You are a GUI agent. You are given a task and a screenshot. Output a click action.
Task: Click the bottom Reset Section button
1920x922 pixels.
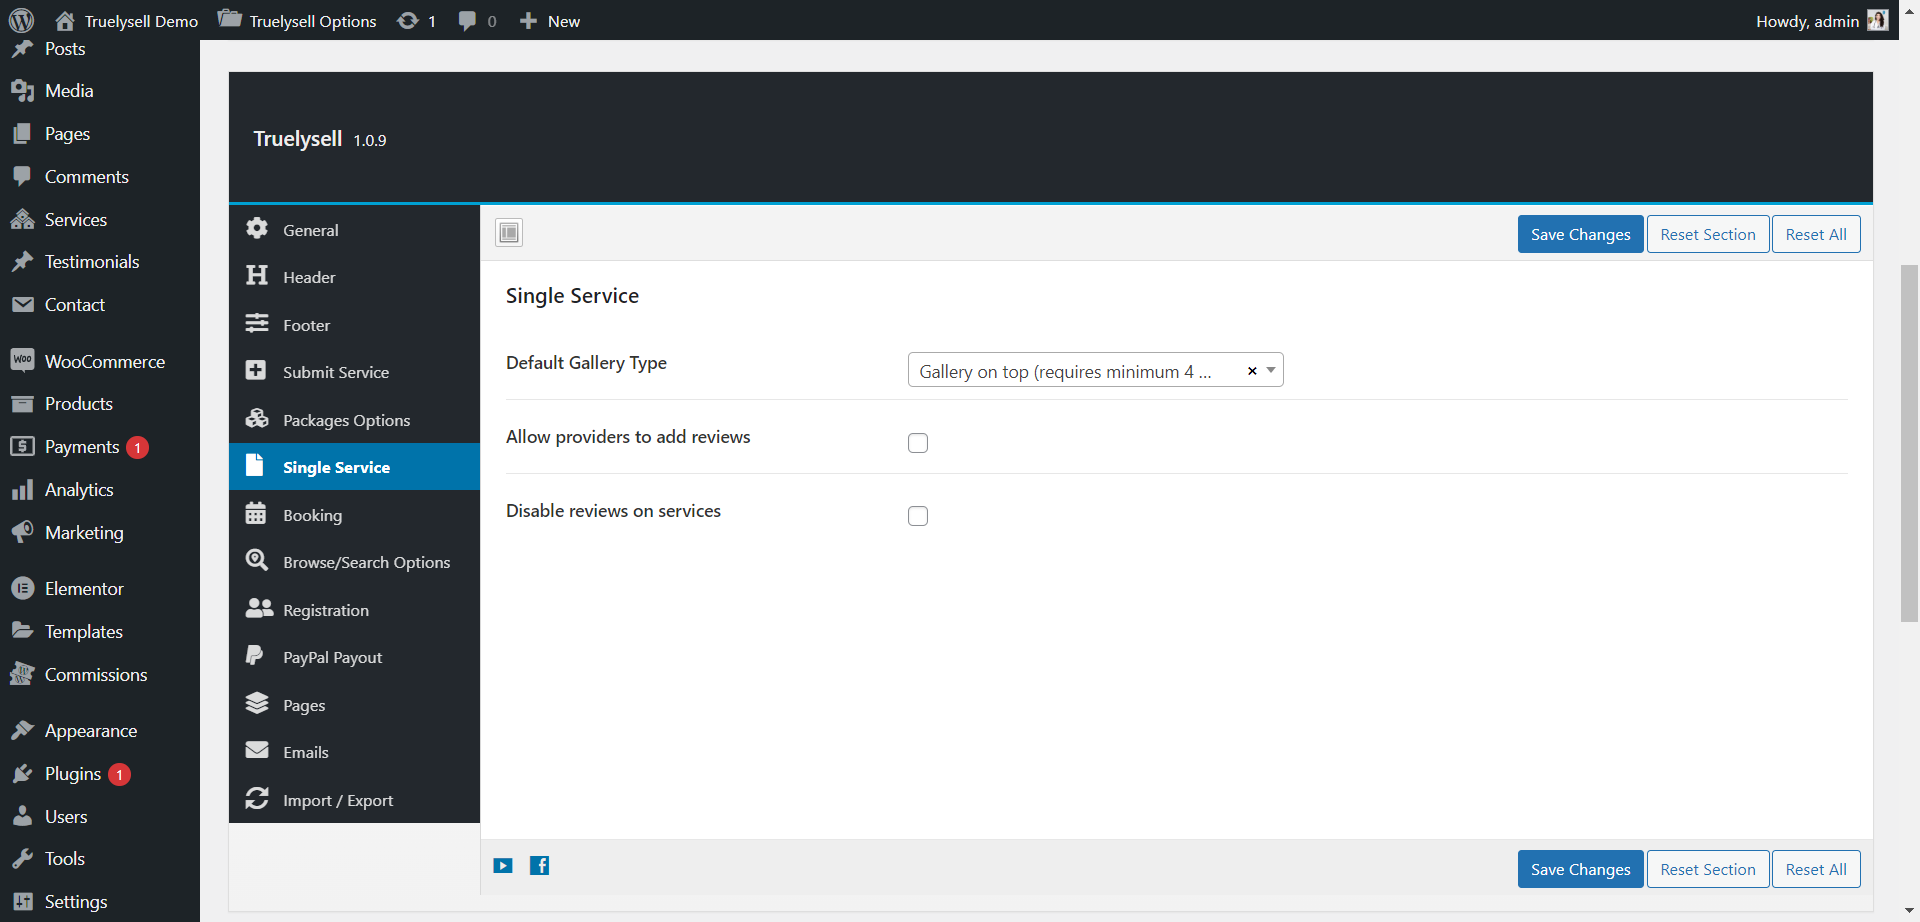pos(1707,869)
